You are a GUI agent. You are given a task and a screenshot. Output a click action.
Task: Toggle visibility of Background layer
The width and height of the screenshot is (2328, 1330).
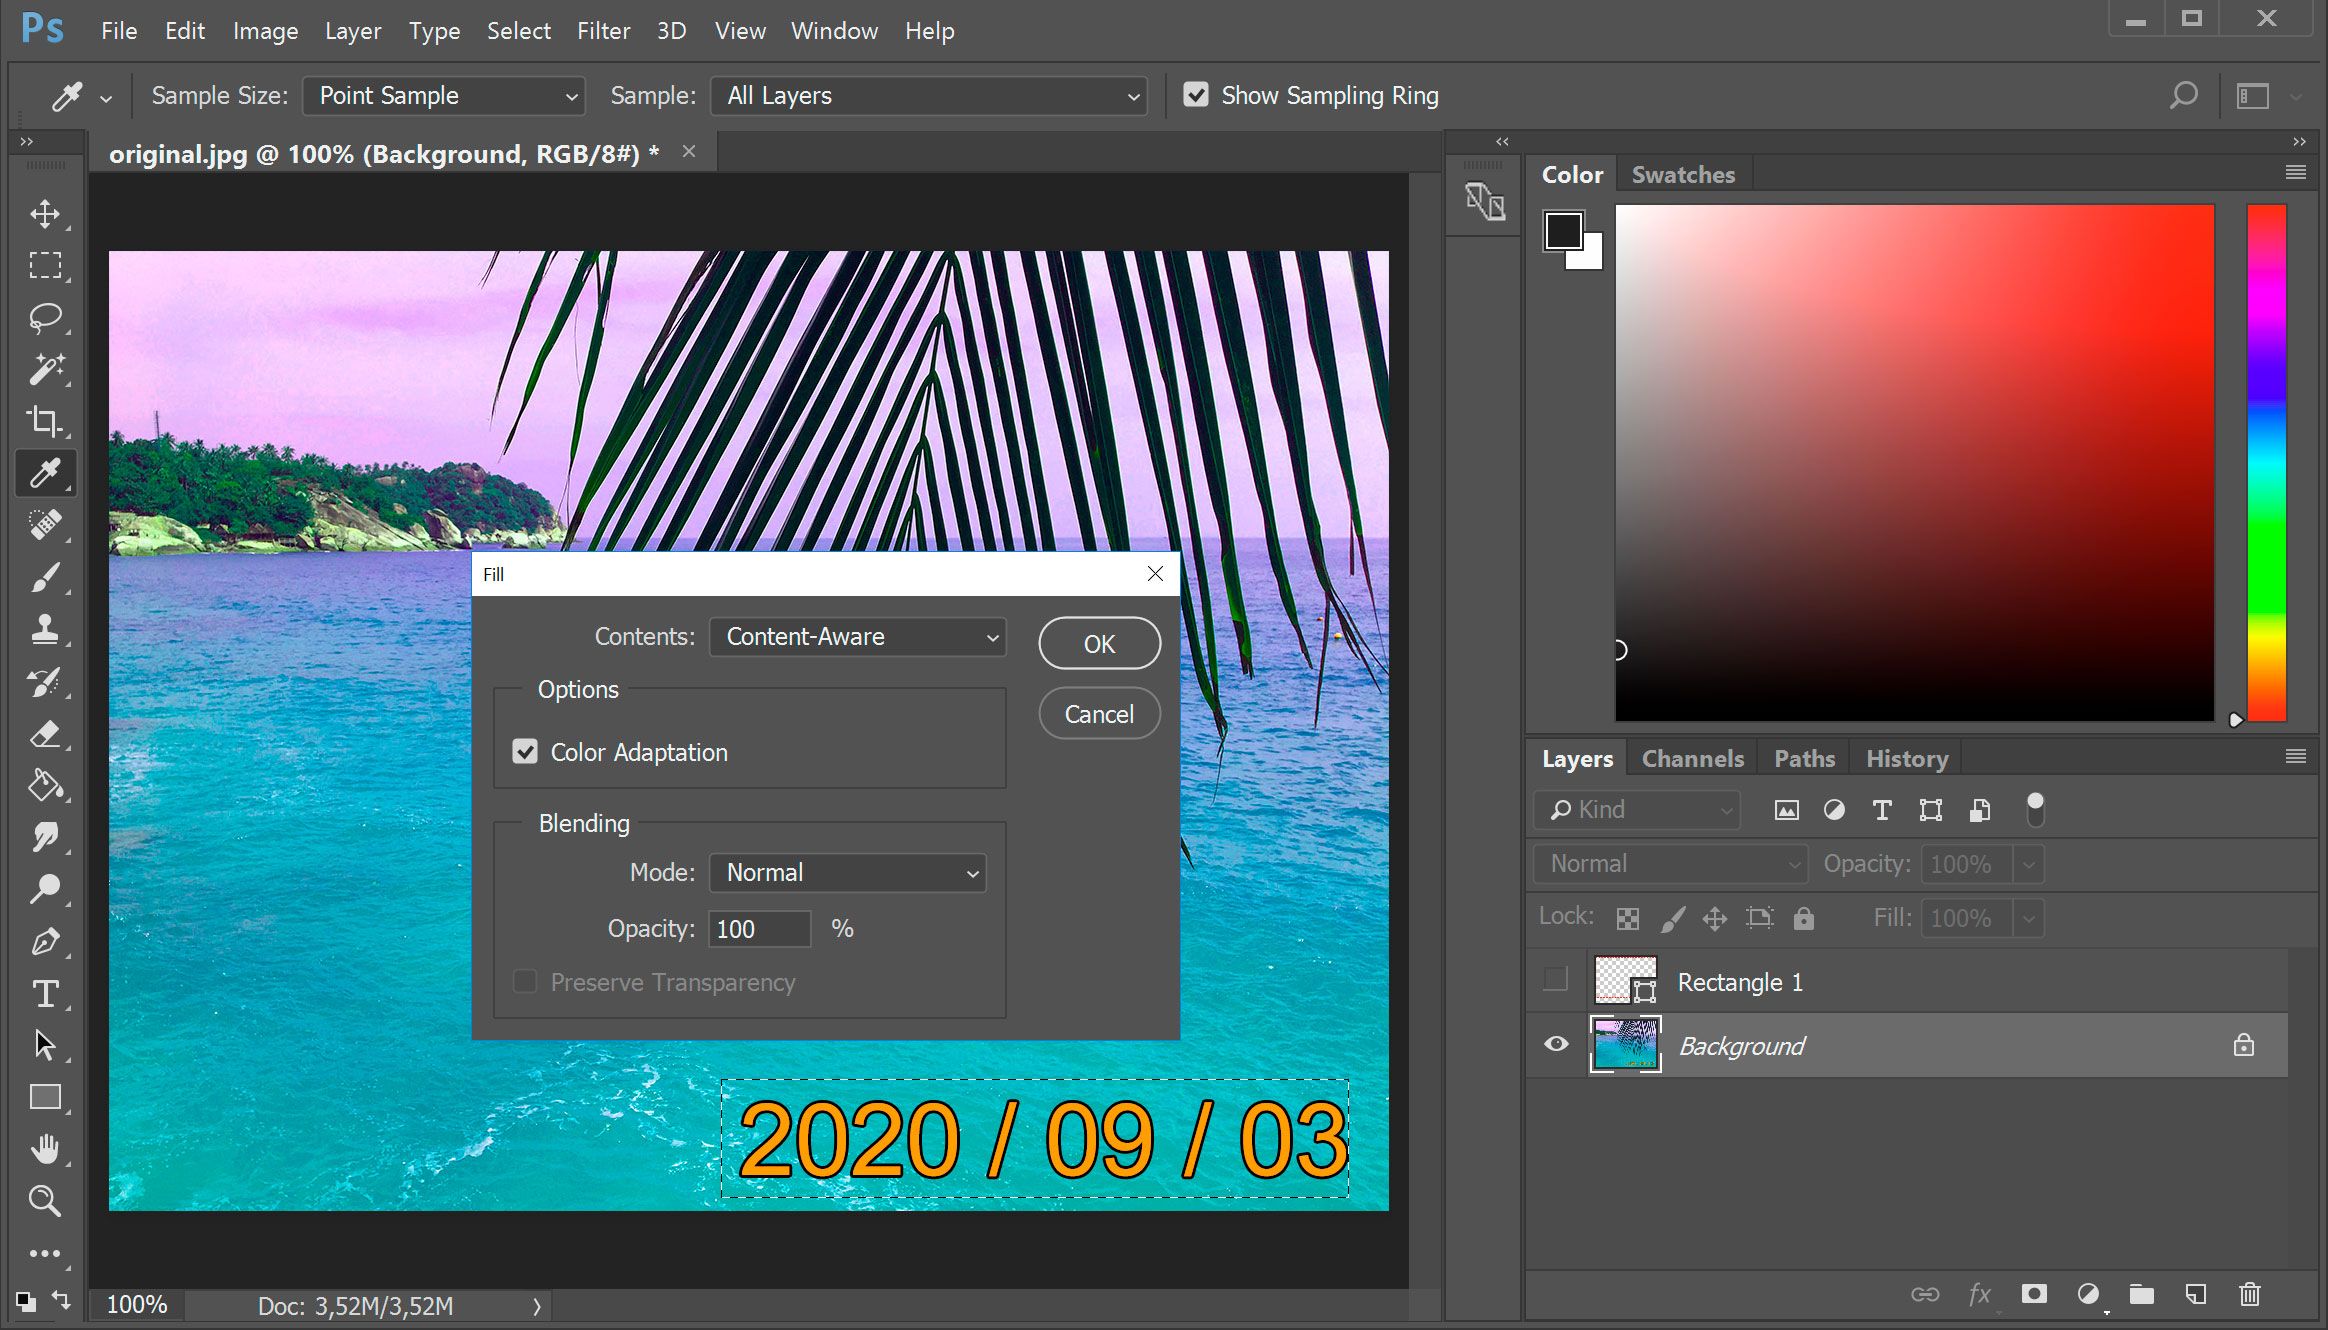pos(1554,1045)
